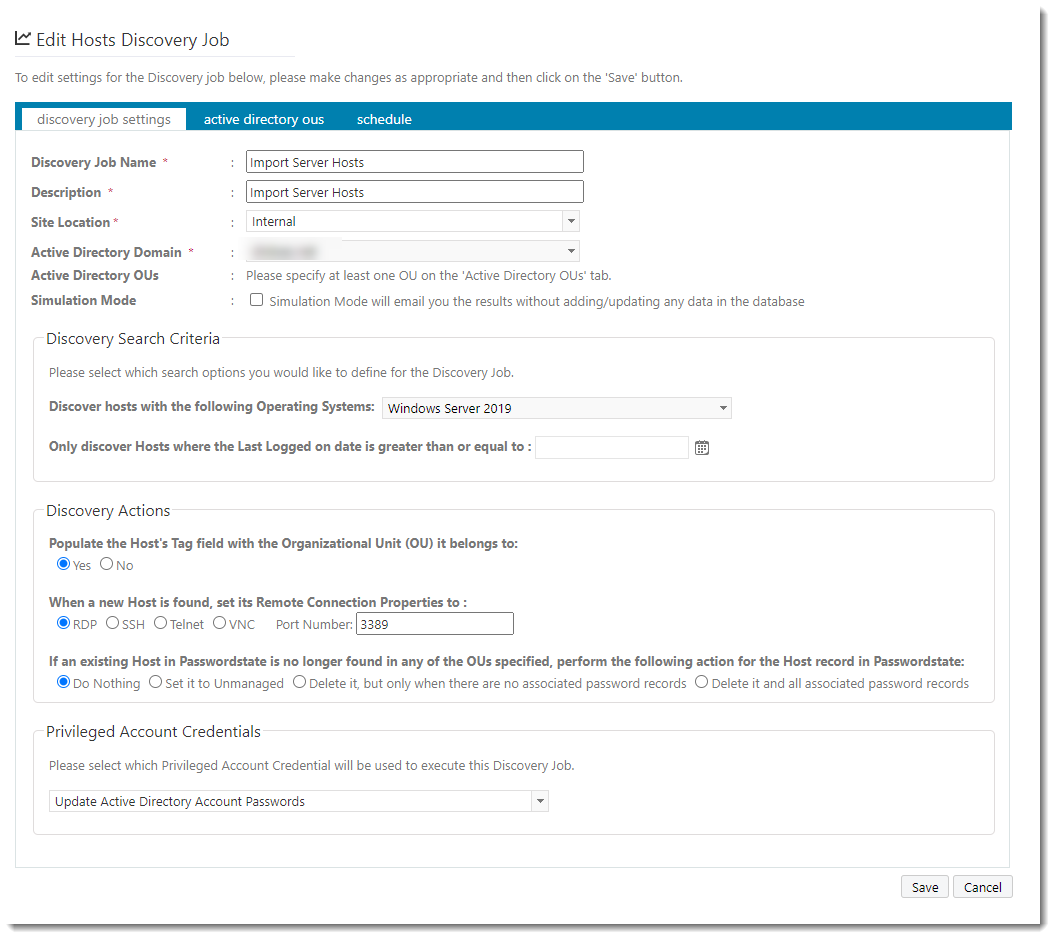Click the Save button
This screenshot has height=939, width=1055.
tap(925, 887)
